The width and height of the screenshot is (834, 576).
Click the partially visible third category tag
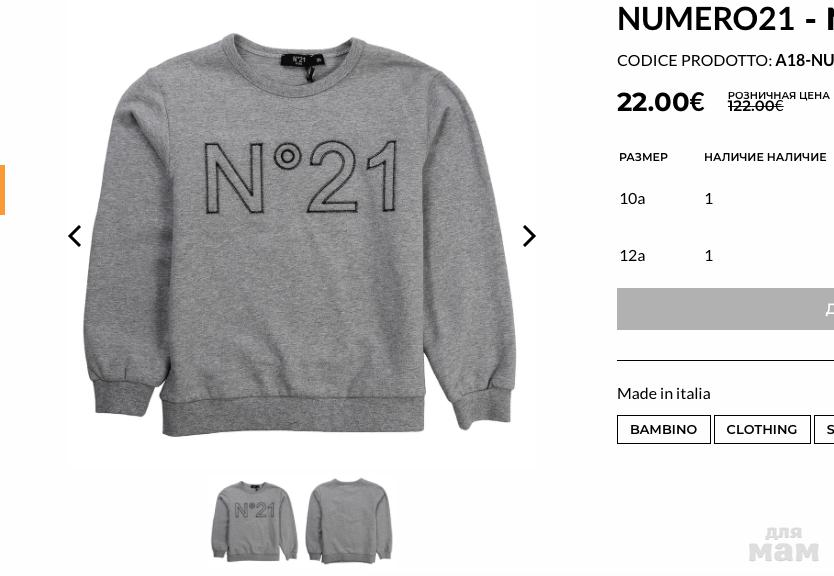point(824,429)
